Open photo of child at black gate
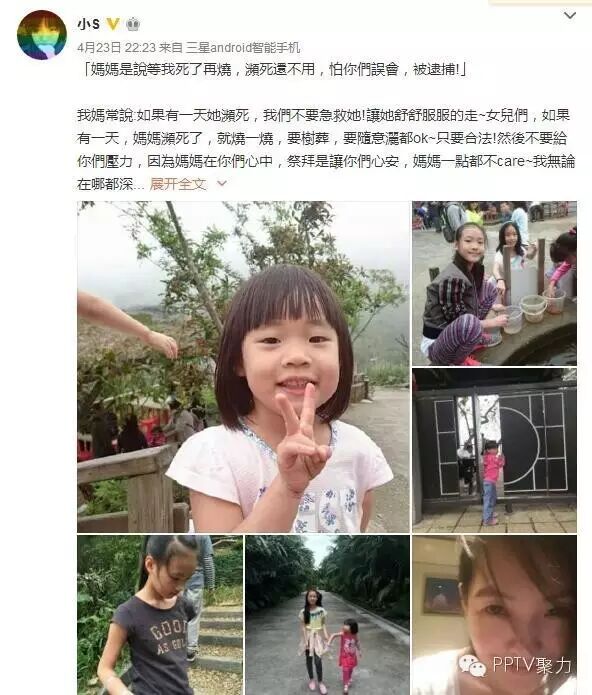The image size is (592, 695). [x=495, y=450]
